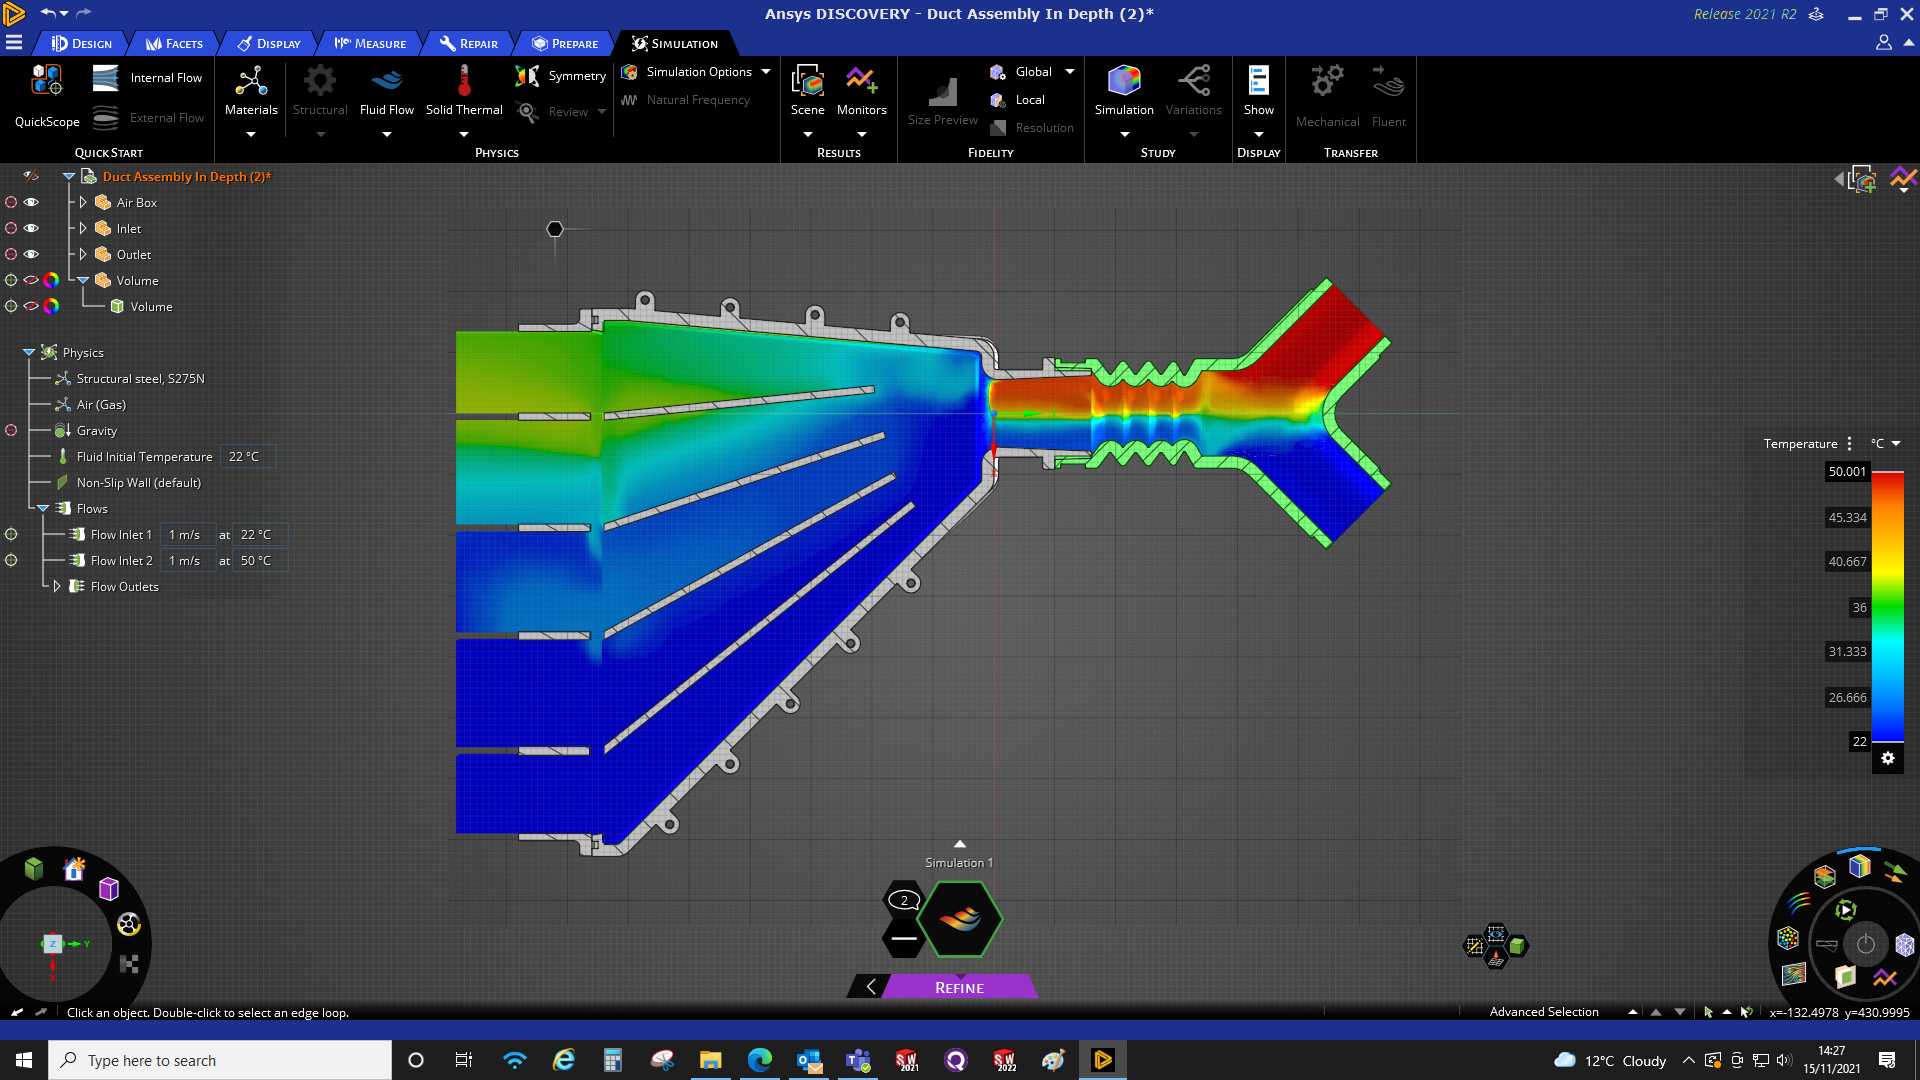Switch to the Design tab

tap(82, 43)
